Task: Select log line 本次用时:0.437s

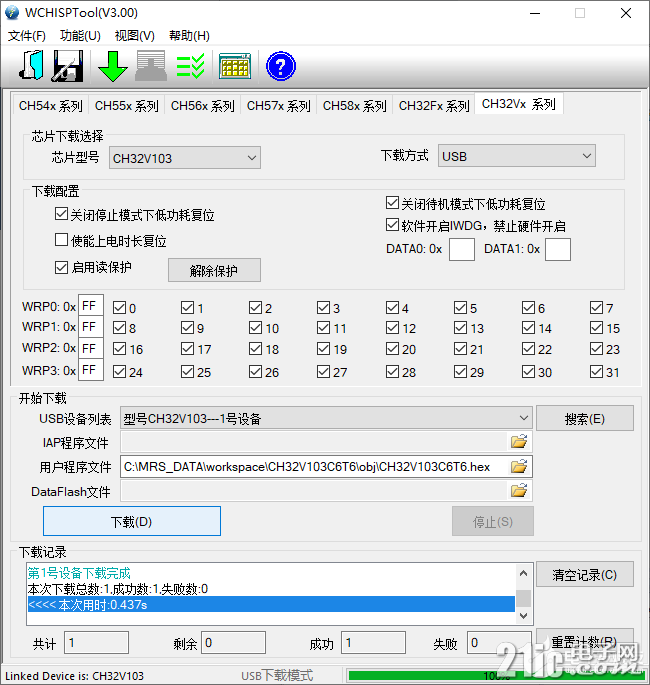Action: coord(271,604)
